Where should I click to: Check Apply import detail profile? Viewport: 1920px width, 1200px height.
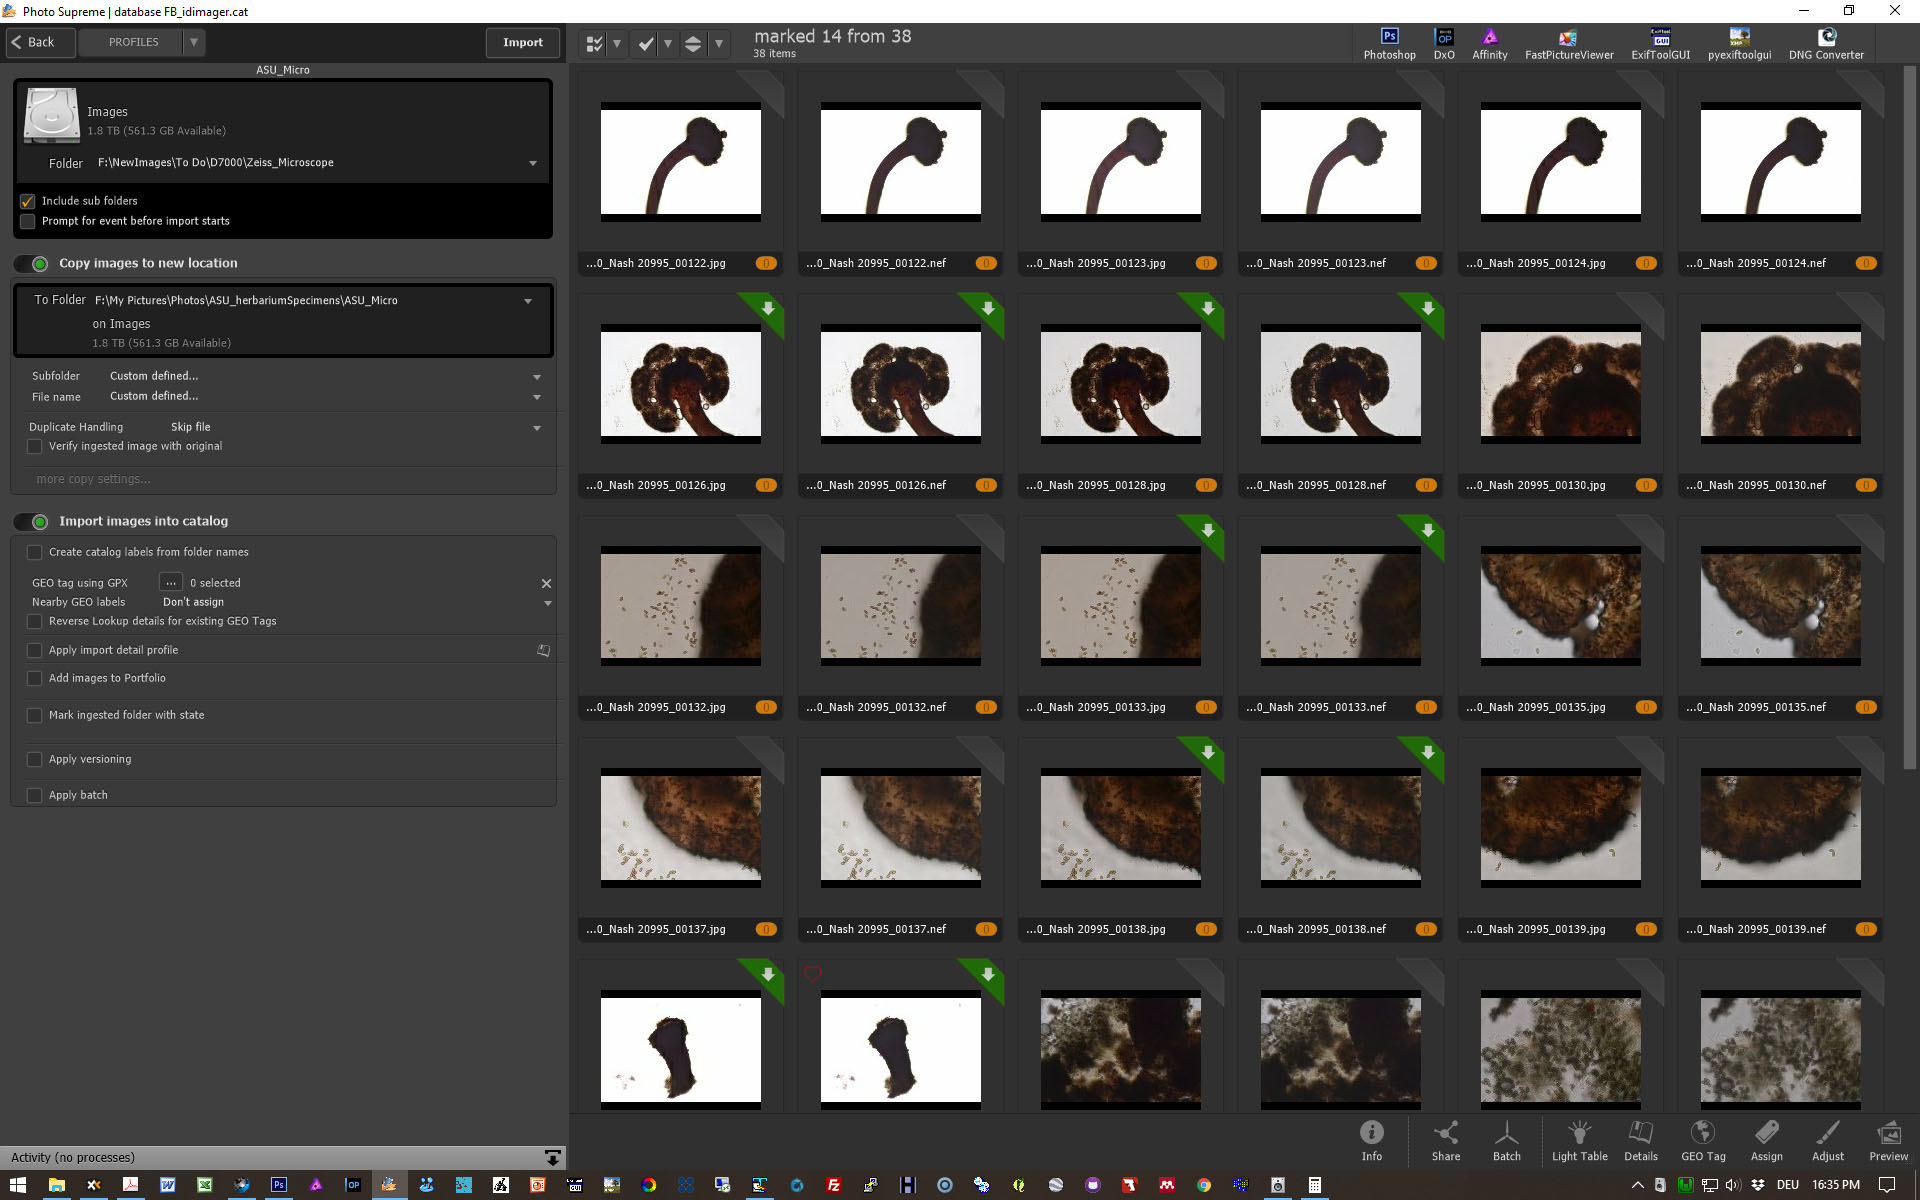(34, 650)
